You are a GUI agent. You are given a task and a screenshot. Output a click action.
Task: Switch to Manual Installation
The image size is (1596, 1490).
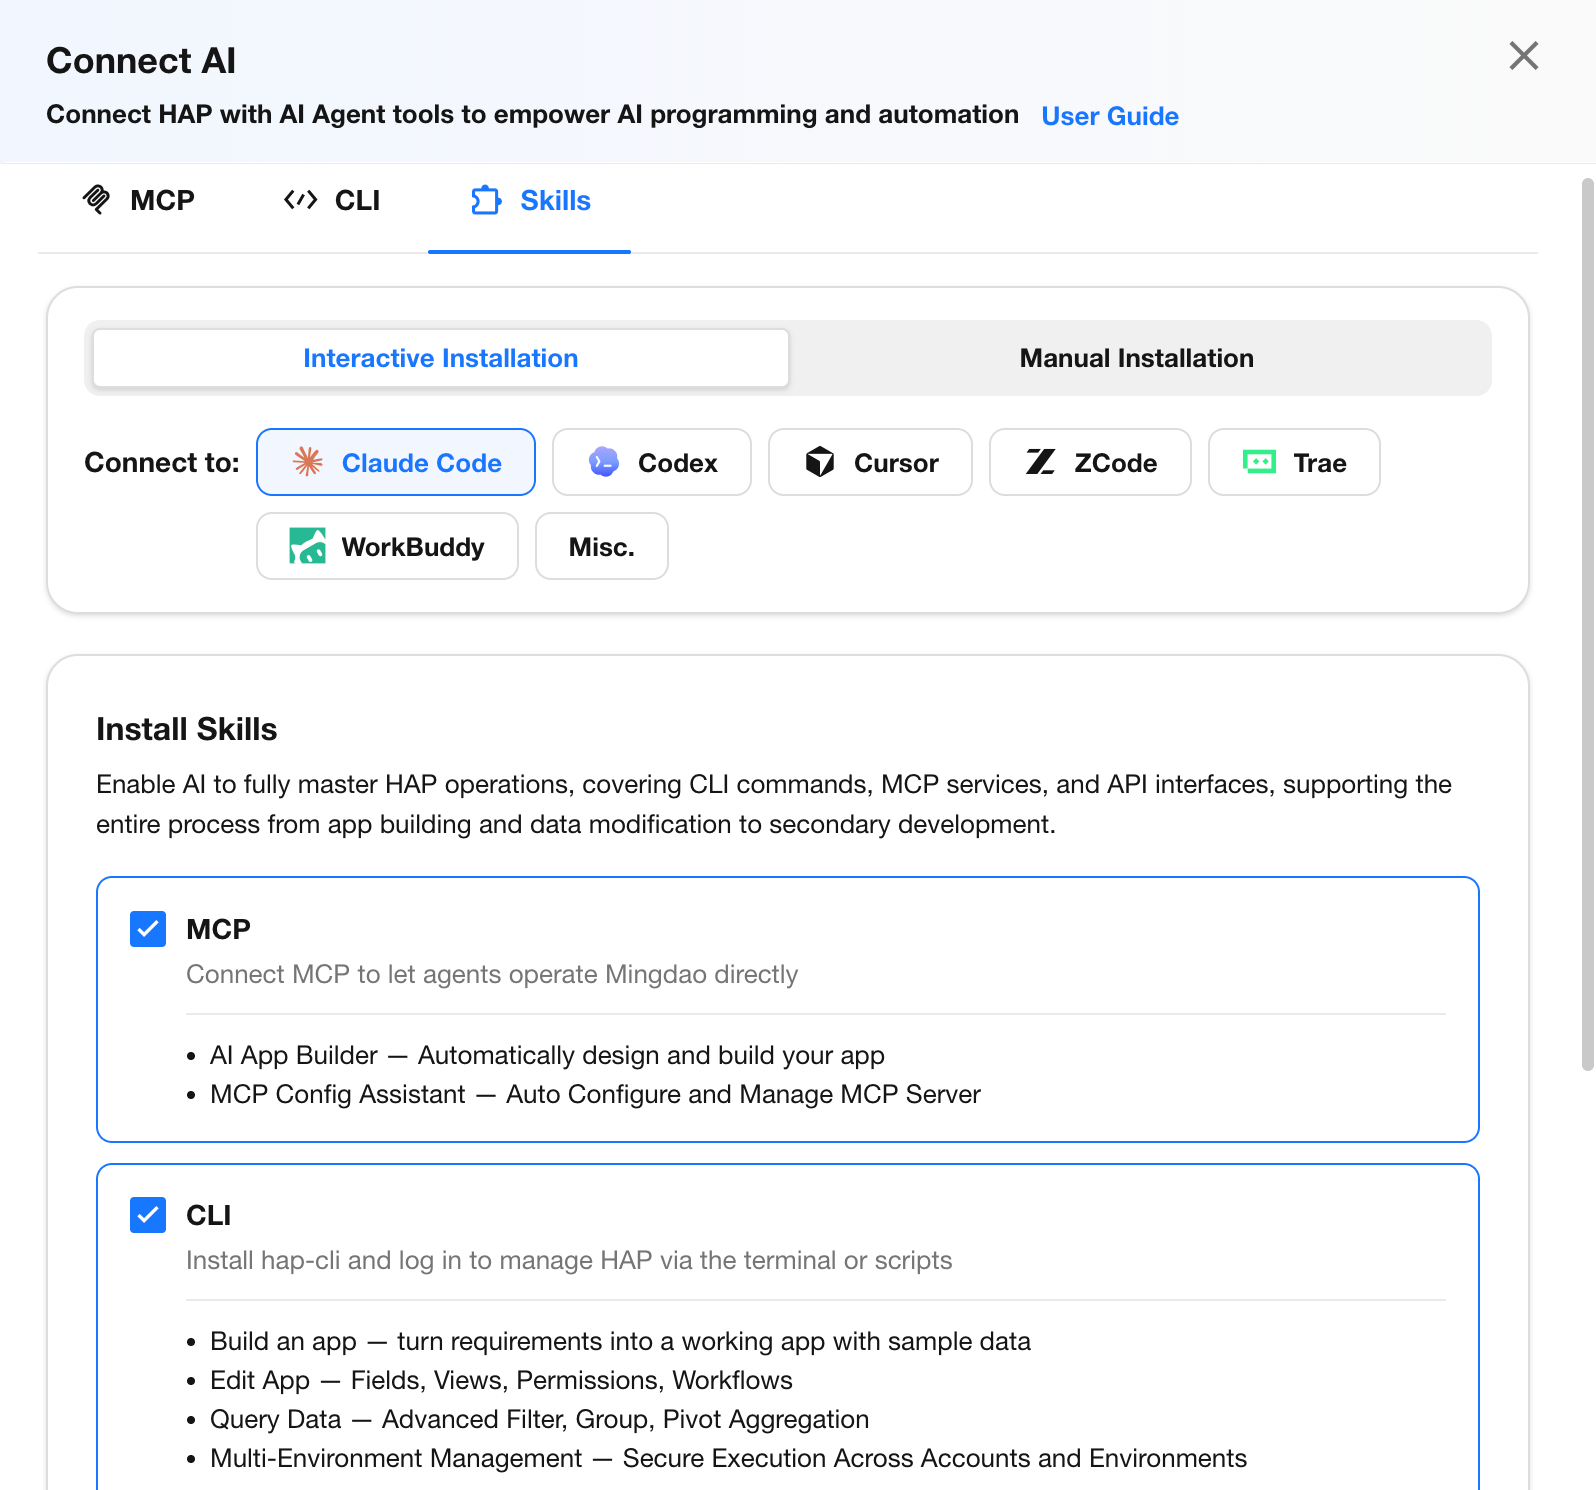[x=1137, y=358]
